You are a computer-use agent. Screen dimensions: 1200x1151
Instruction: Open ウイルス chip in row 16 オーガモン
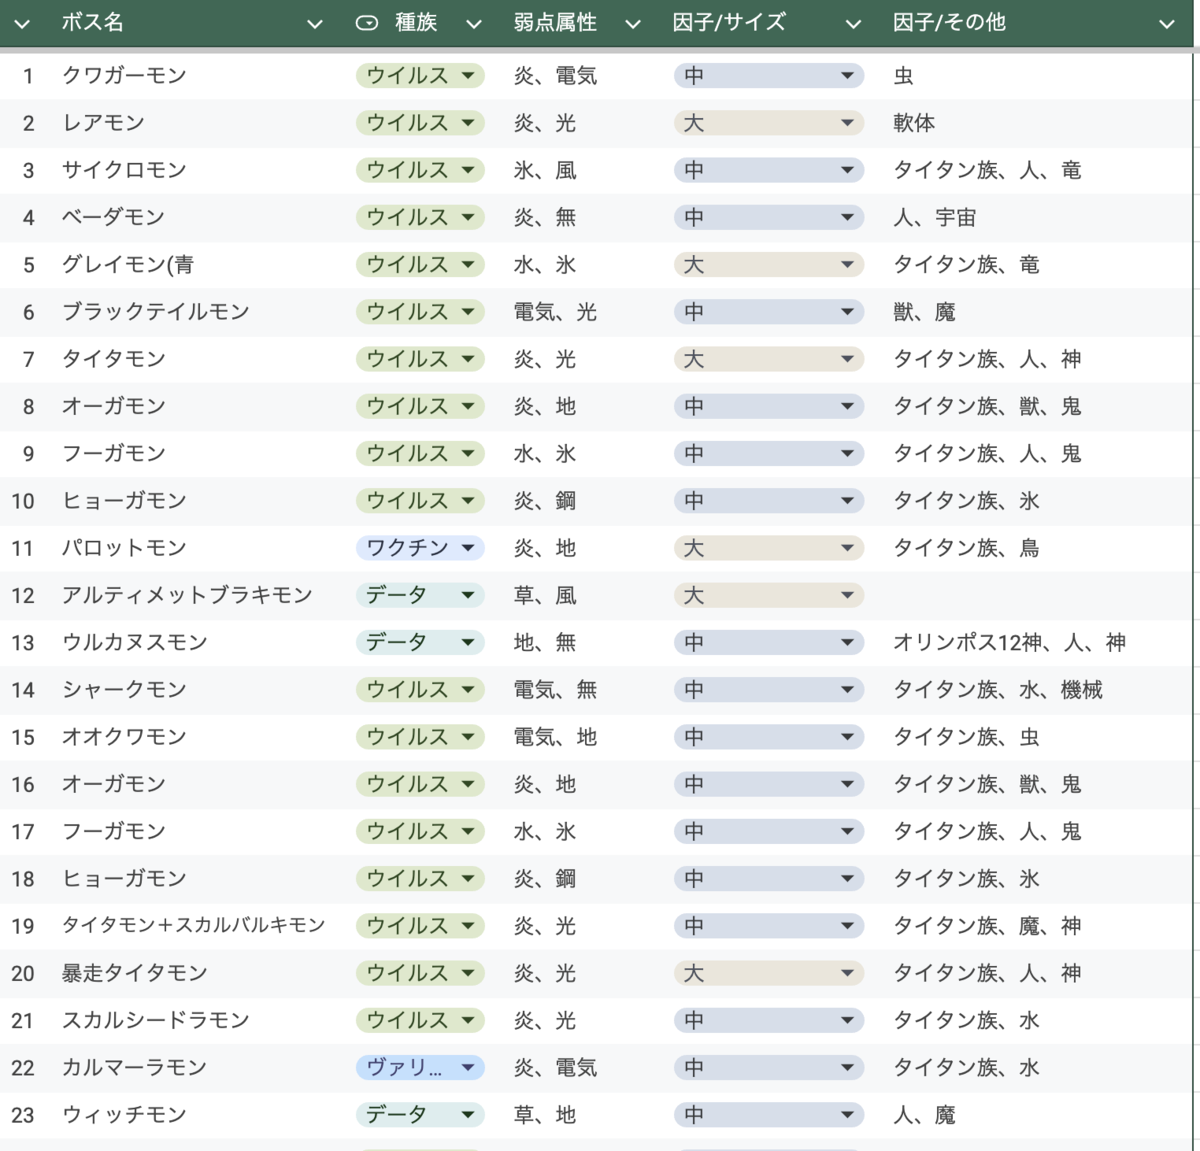(x=420, y=784)
